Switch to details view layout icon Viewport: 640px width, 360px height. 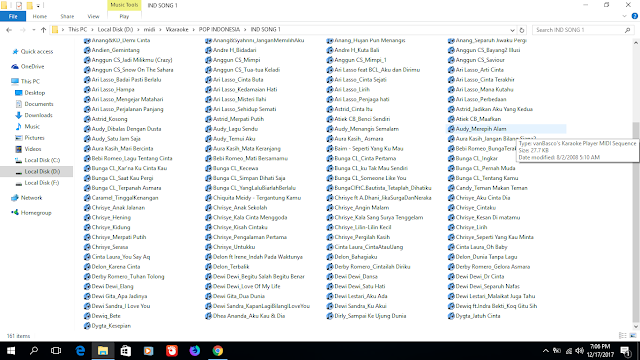622,336
